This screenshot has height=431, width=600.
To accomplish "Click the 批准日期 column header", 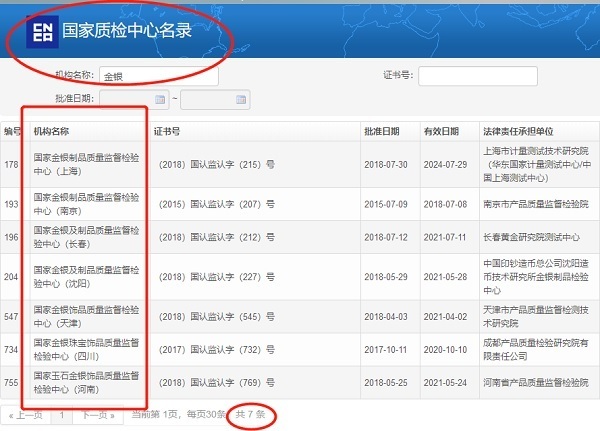I will tap(382, 132).
